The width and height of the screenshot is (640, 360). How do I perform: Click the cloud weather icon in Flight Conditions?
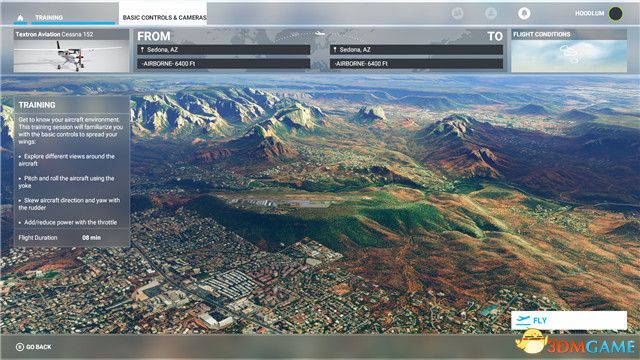pos(569,53)
